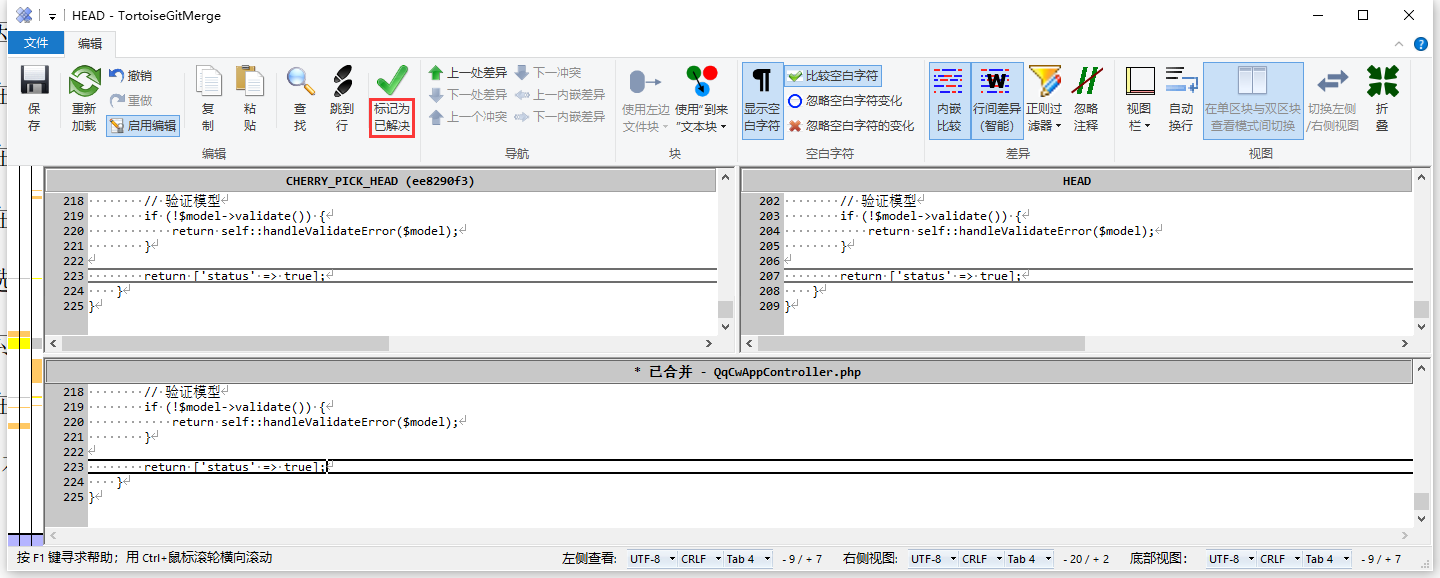
Task: Click 已合并 - QqCwAppController.php pane header
Action: [x=728, y=371]
